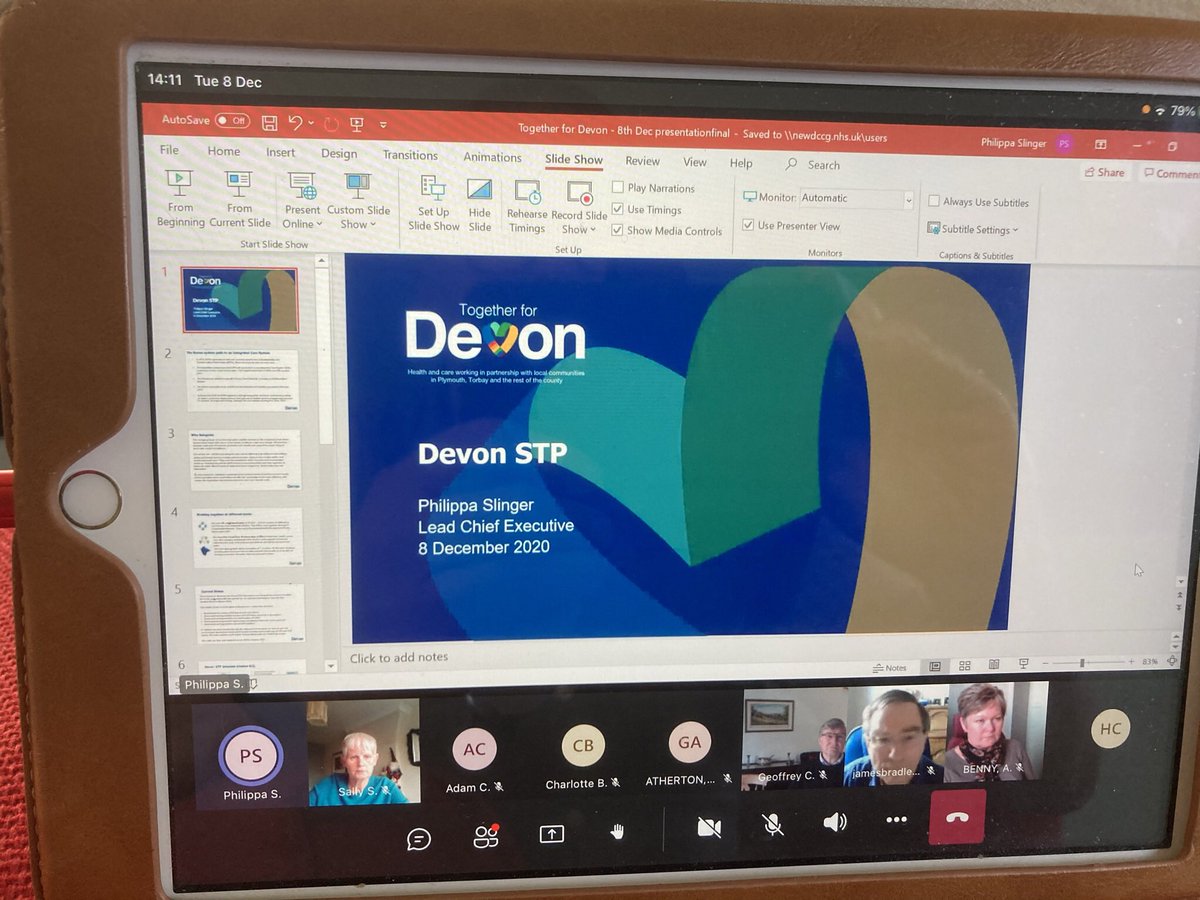Uncheck Show Media Controls

click(x=618, y=230)
